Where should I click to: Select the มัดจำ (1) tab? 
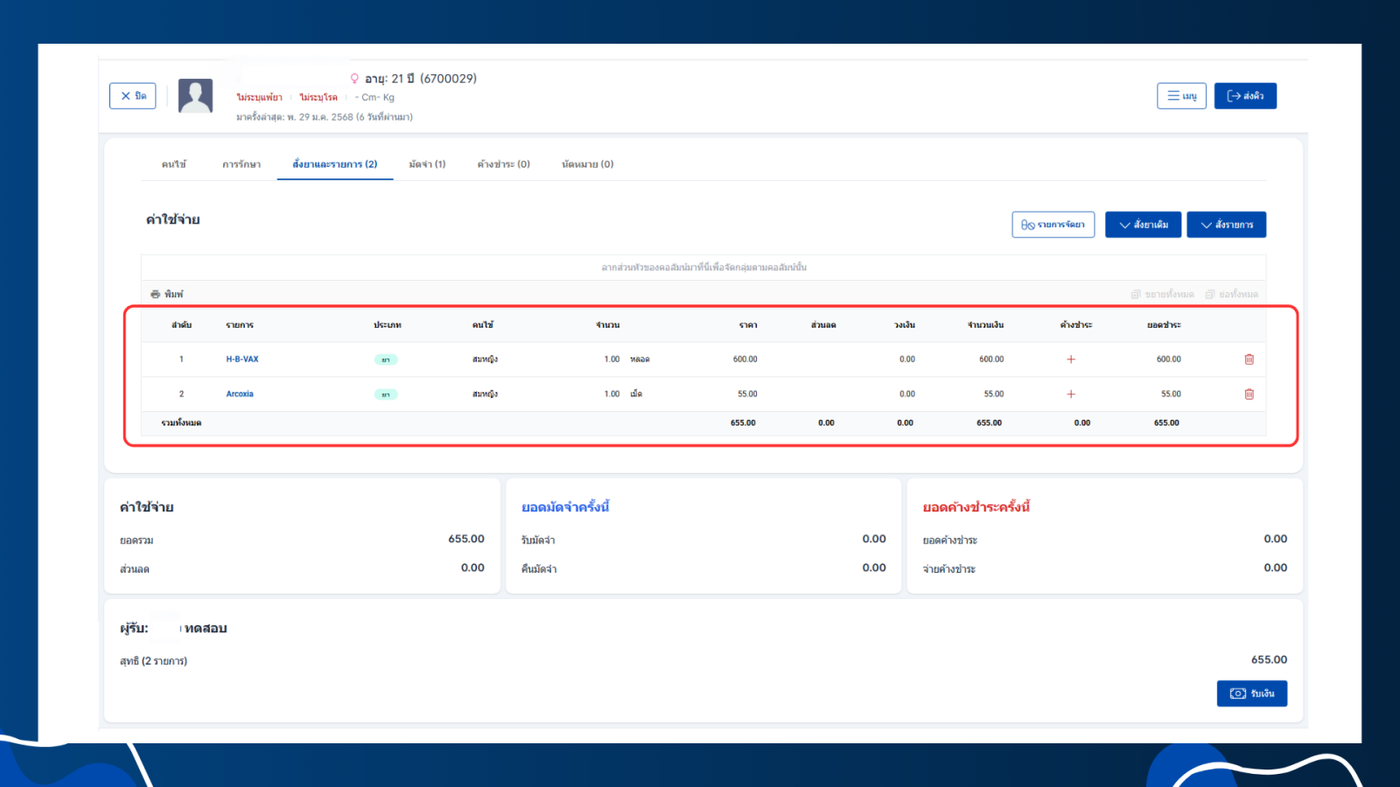click(427, 164)
